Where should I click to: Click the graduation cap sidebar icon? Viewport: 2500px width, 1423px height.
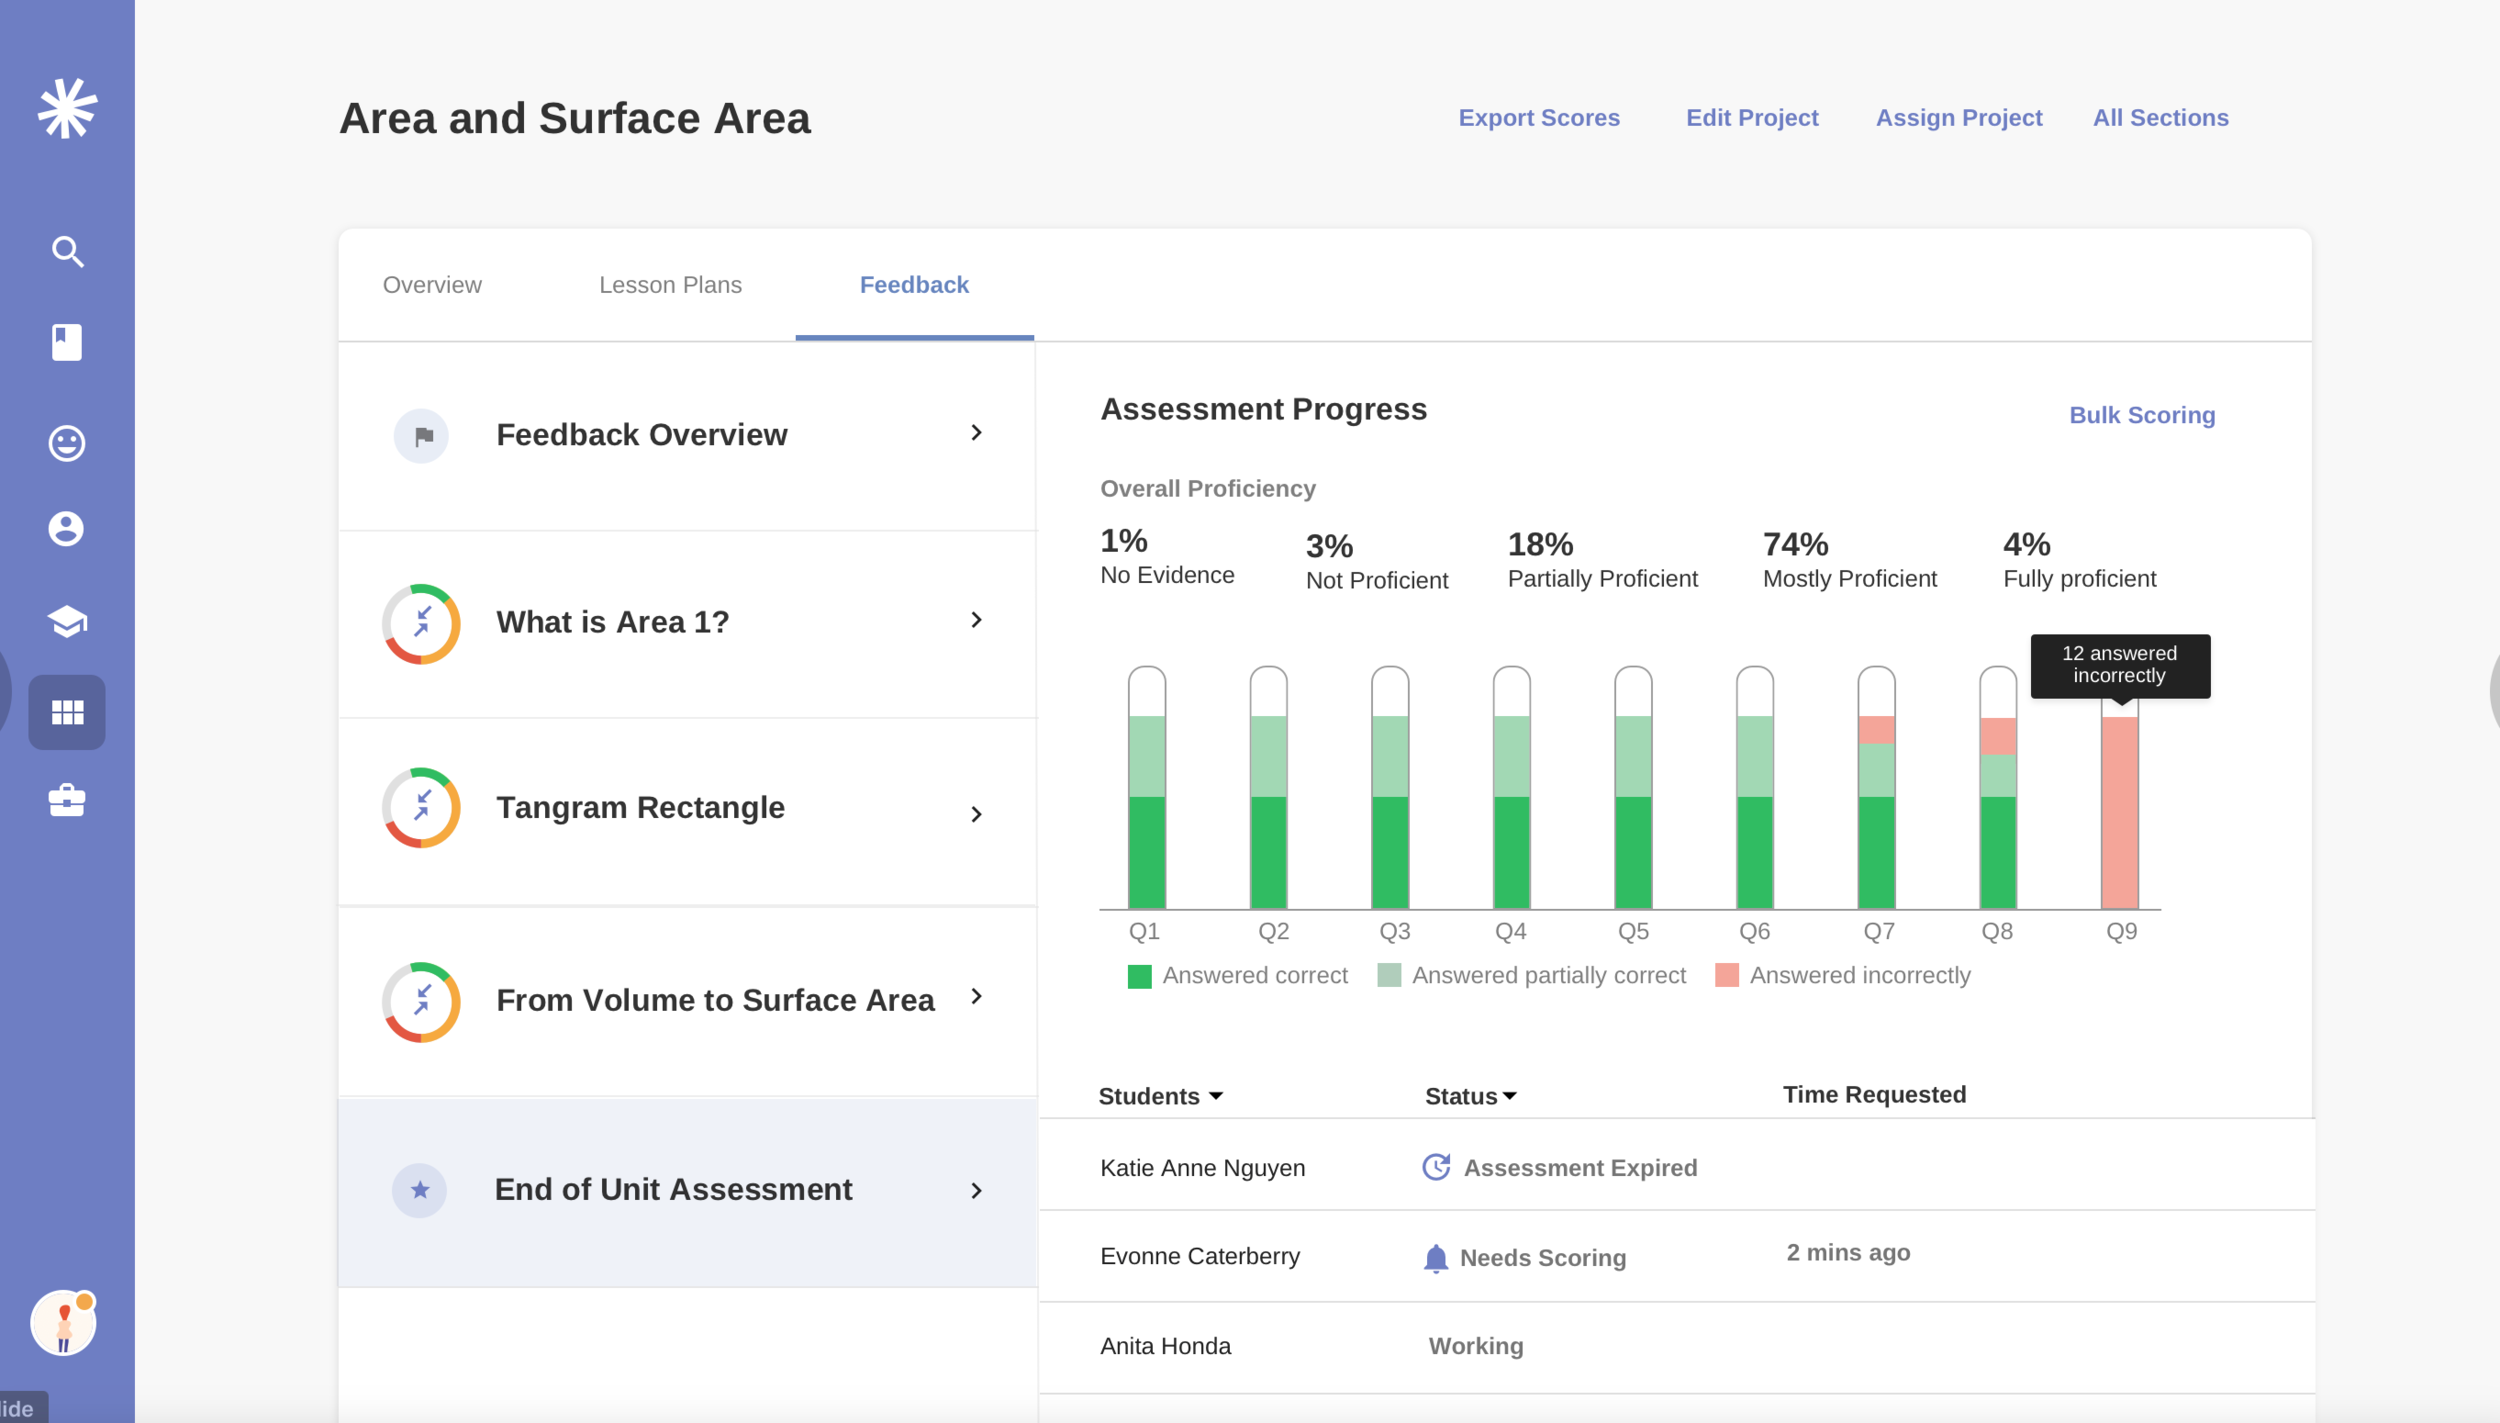pyautogui.click(x=67, y=621)
